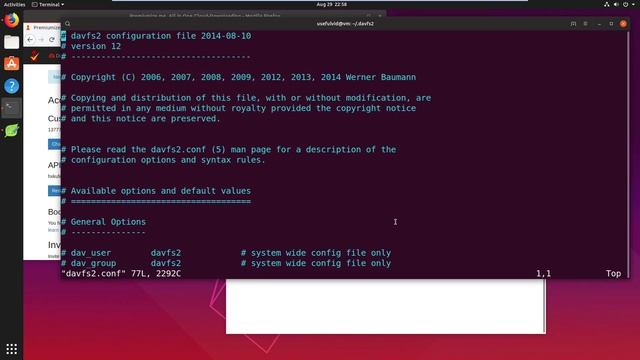The width and height of the screenshot is (640, 360).
Task: Close the terminal window
Action: (623, 24)
